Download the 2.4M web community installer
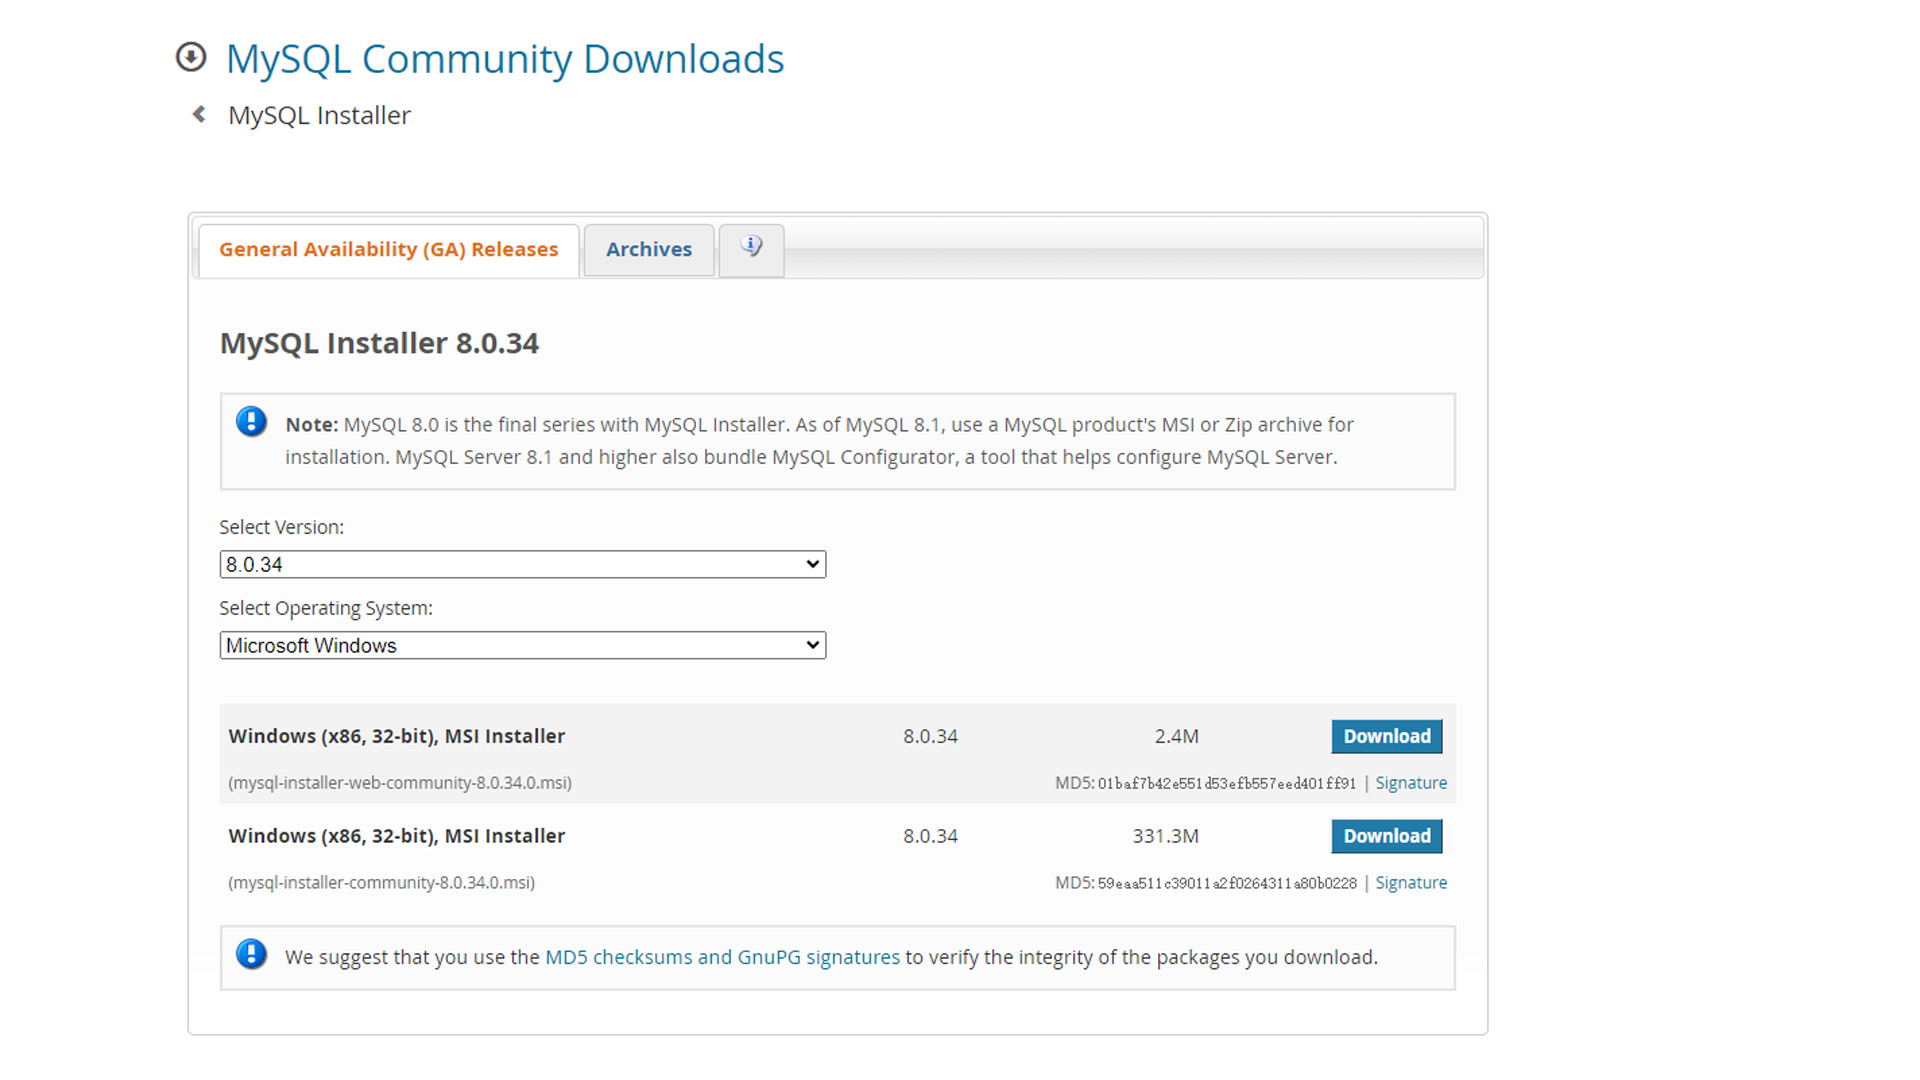Viewport: 1920px width, 1080px height. pyautogui.click(x=1387, y=736)
